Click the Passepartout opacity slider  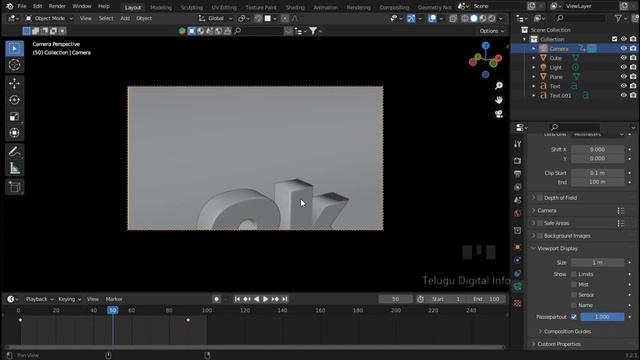click(x=602, y=317)
